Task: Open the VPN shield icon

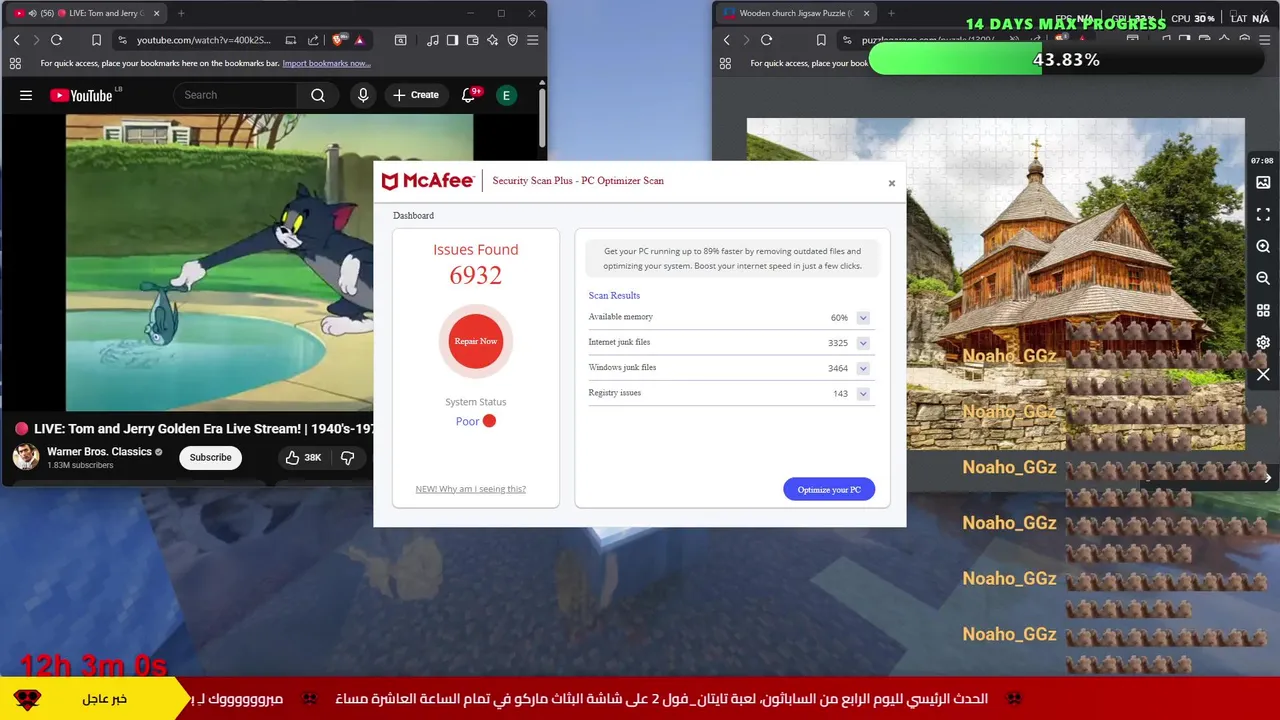Action: (x=512, y=40)
